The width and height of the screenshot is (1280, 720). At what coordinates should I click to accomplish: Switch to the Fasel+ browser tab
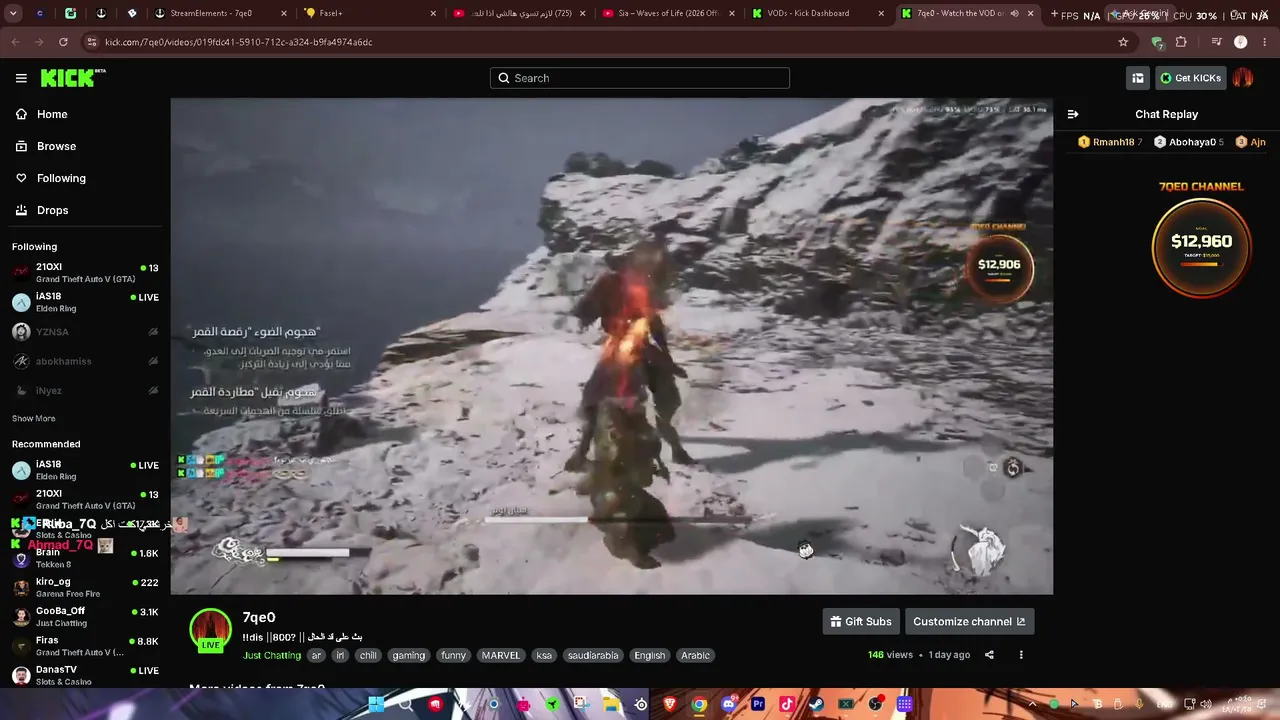coord(370,14)
